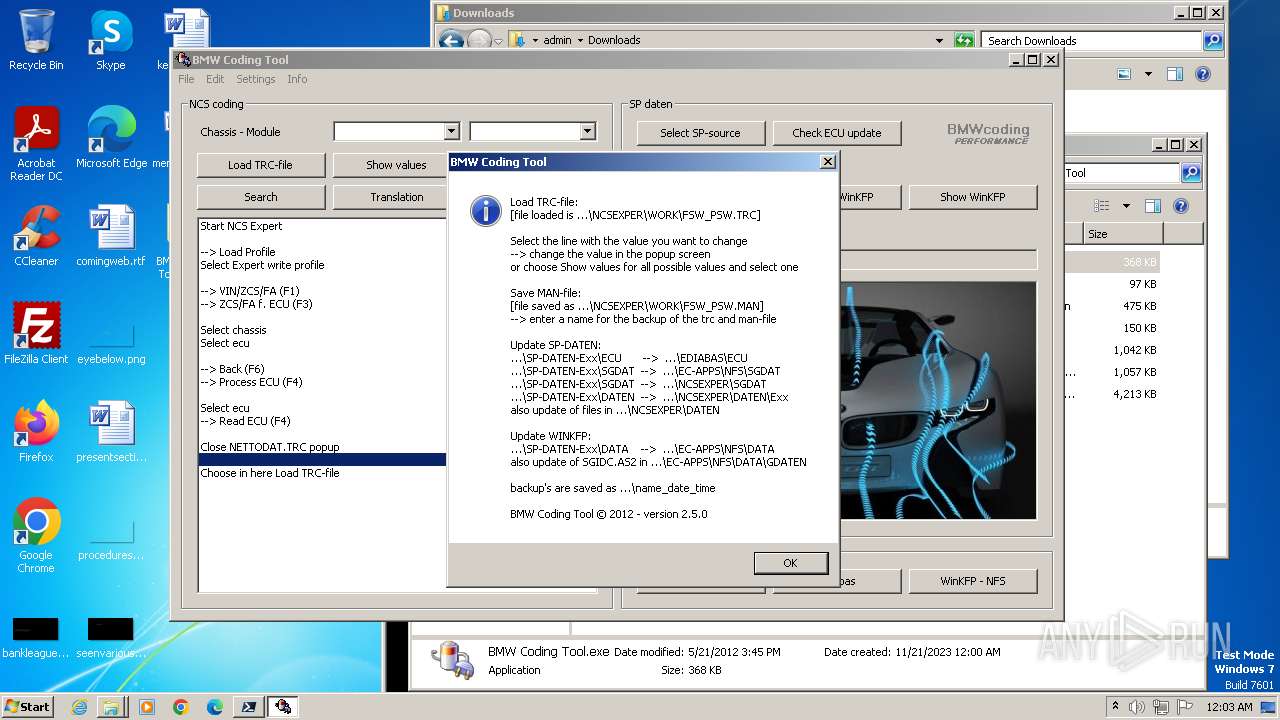Open the Edit menu in BMW Coding Tool

click(215, 79)
